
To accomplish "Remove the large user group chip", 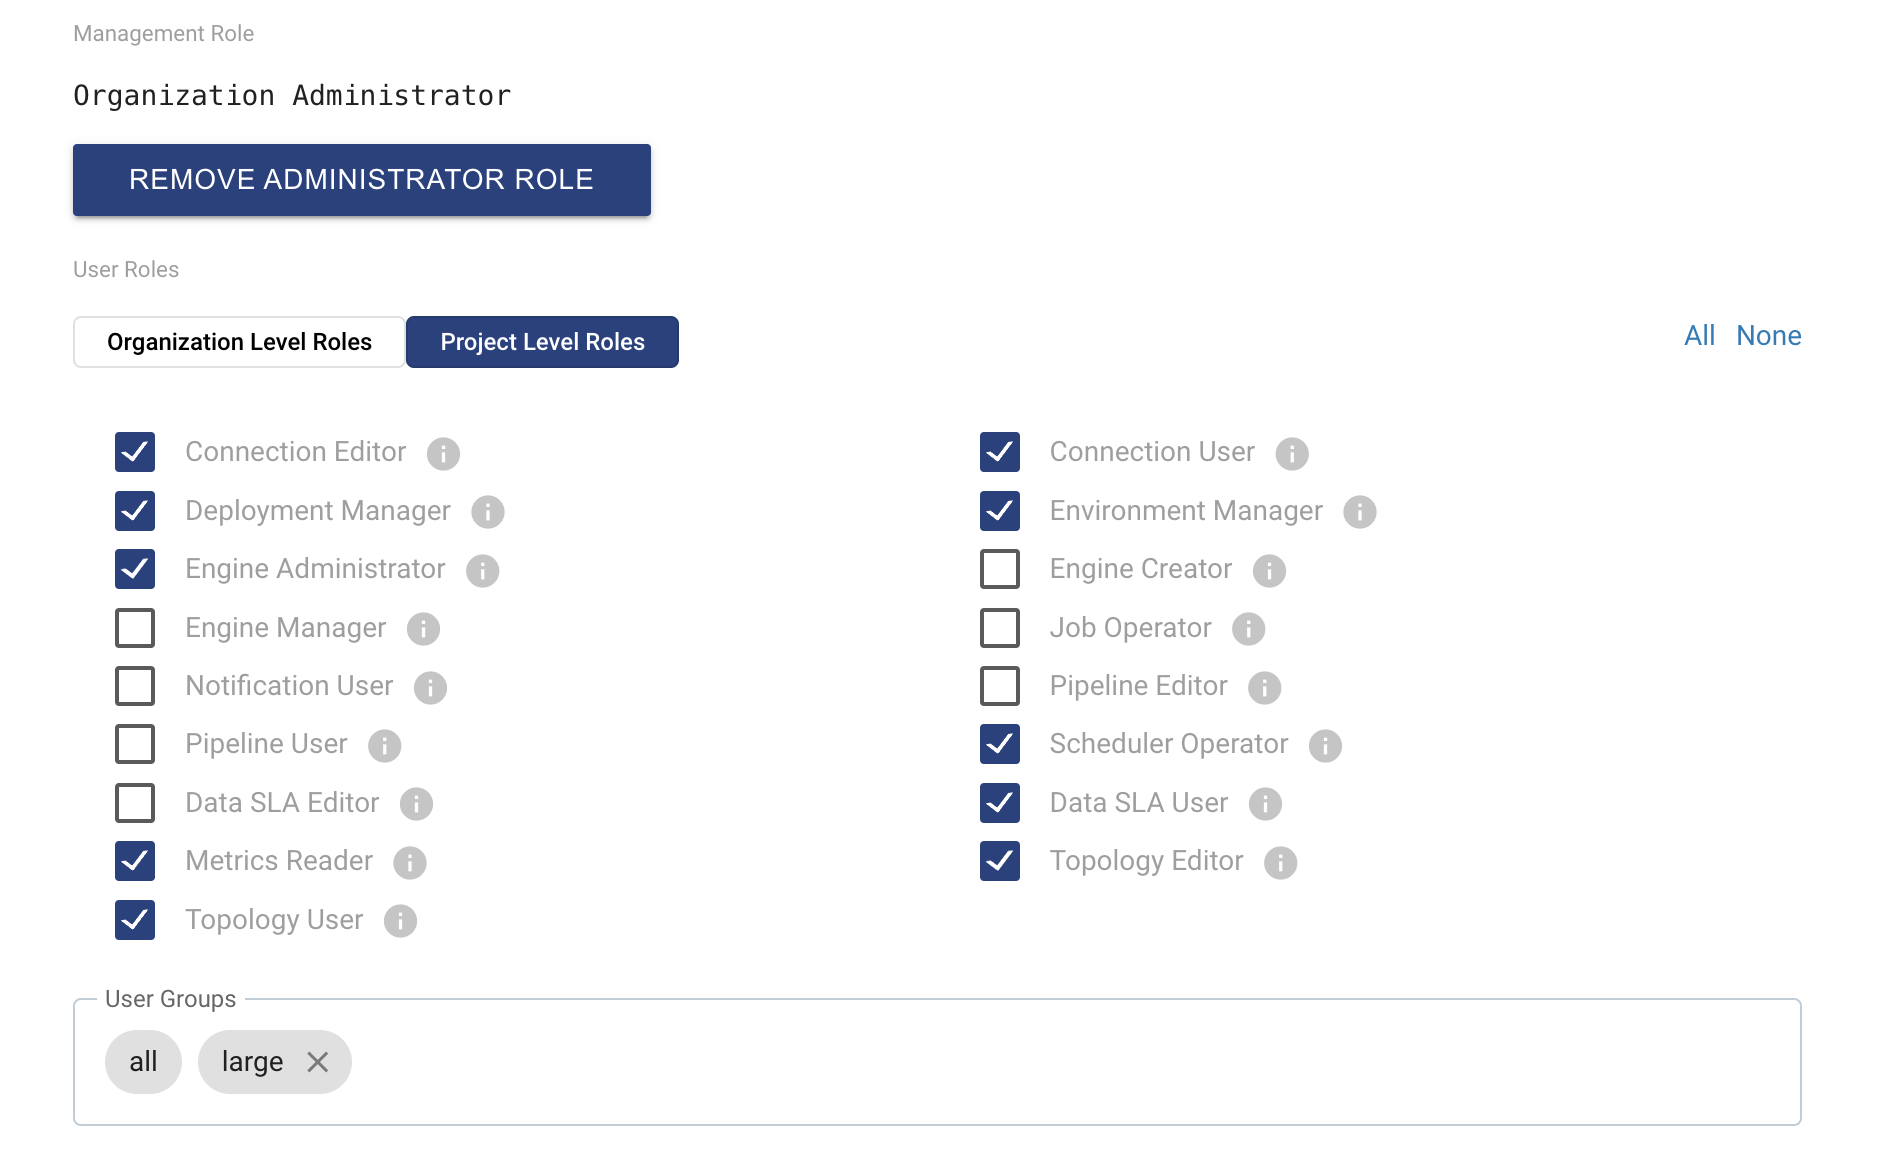I will pos(318,1062).
